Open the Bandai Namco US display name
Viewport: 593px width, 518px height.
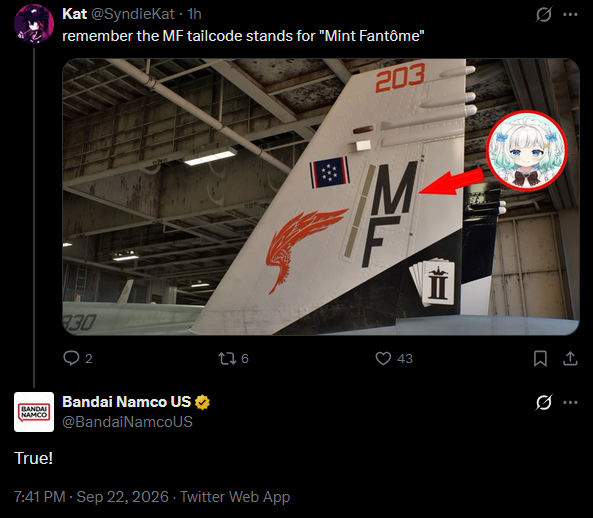126,402
